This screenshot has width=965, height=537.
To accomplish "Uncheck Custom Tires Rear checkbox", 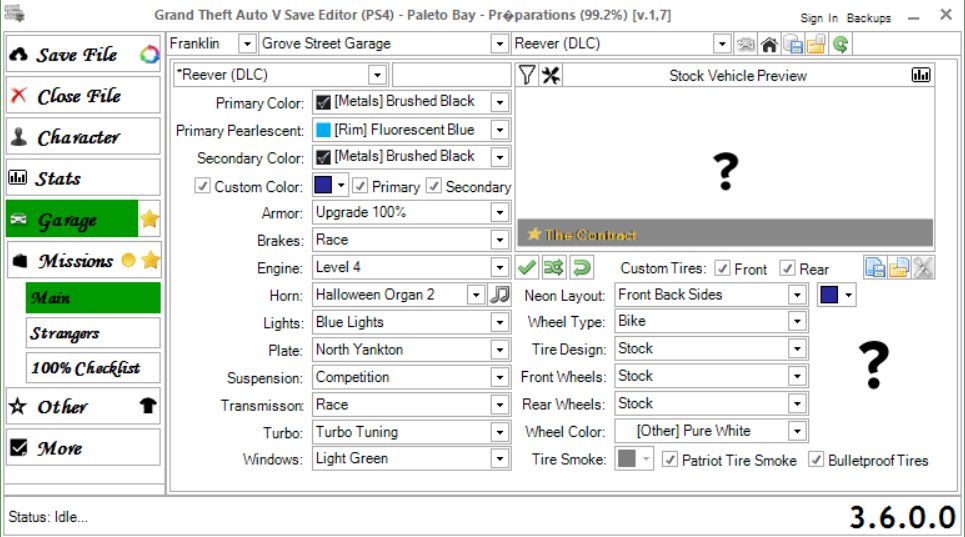I will pyautogui.click(x=787, y=268).
